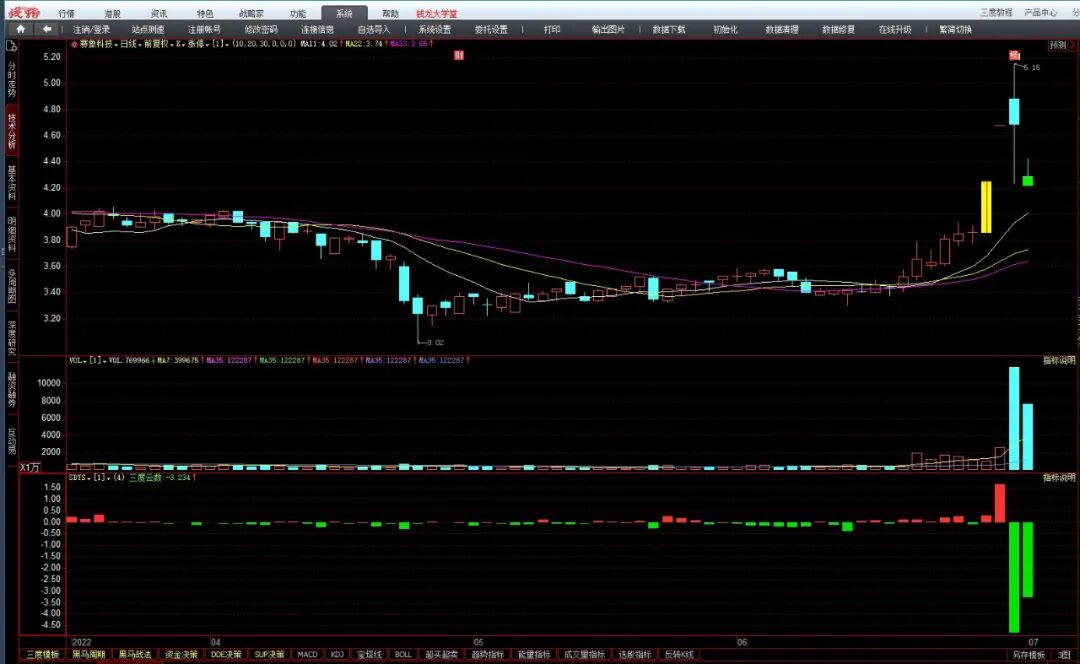This screenshot has height=664, width=1080.
Task: Select the 黑马周期 bottom tab
Action: [x=89, y=654]
